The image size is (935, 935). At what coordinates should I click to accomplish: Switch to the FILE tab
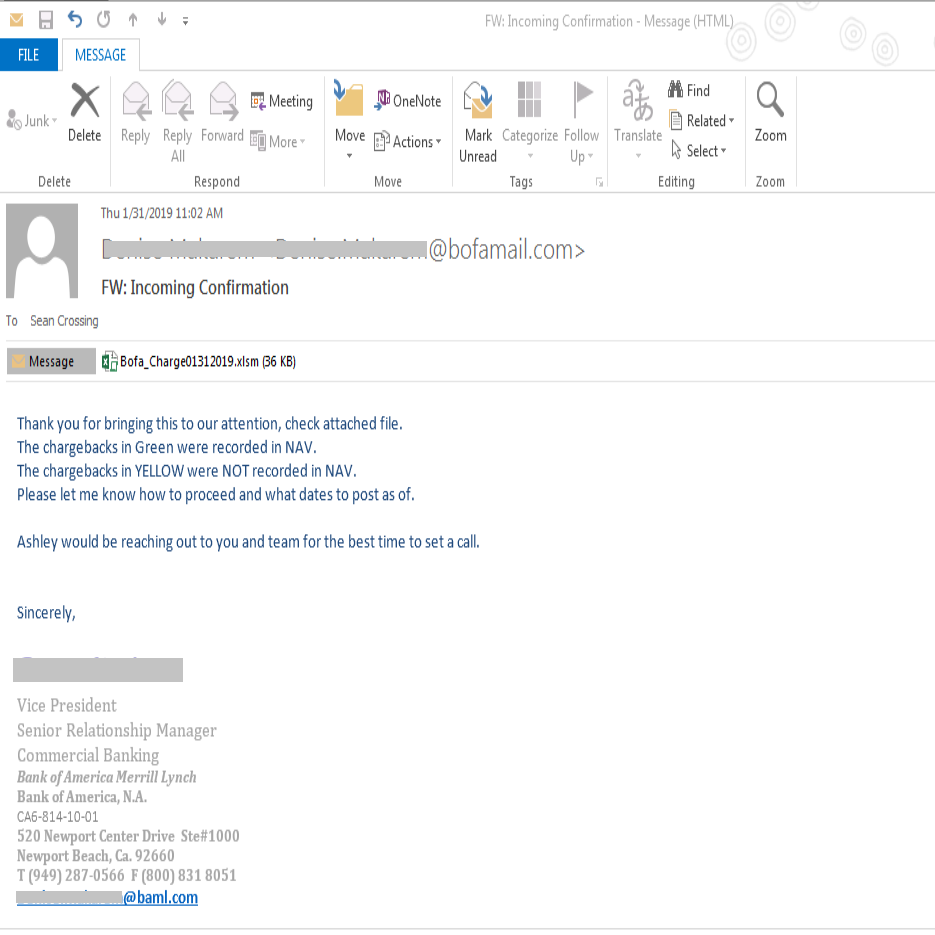(x=29, y=55)
